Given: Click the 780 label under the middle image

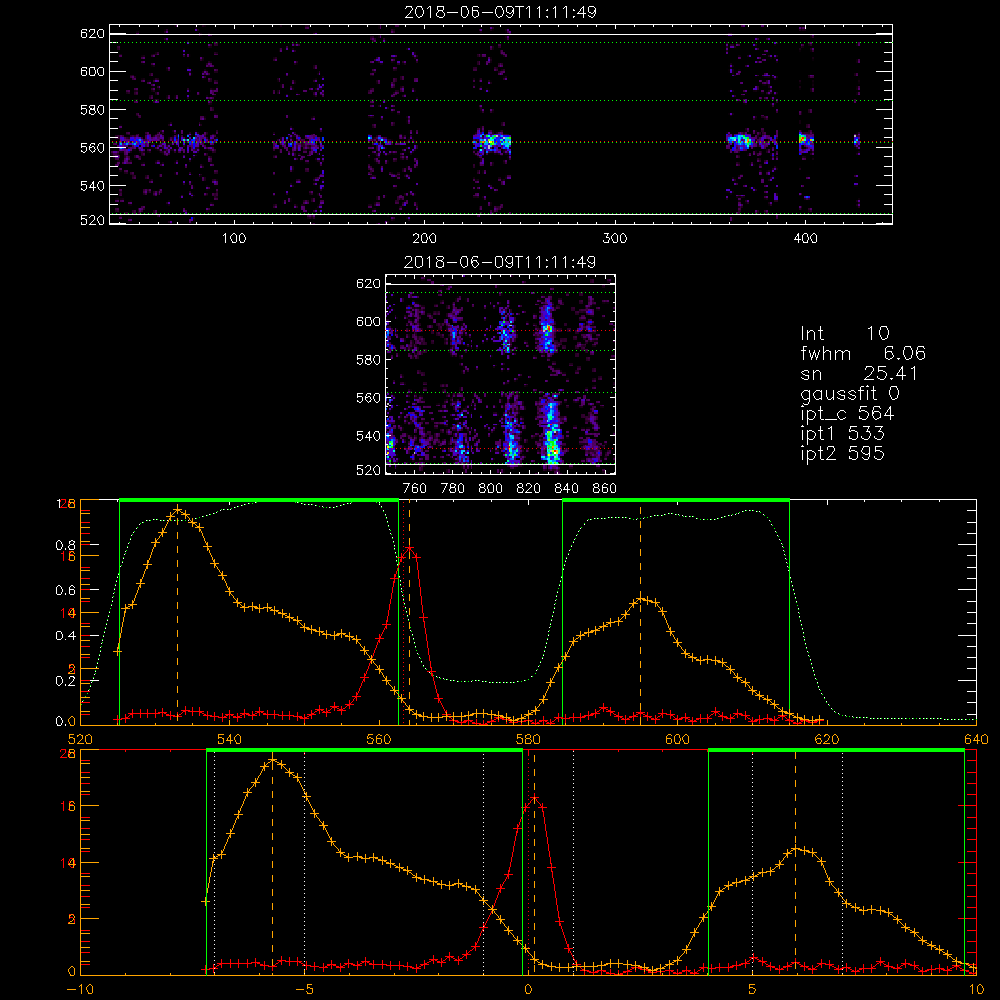Looking at the screenshot, I should click(453, 489).
